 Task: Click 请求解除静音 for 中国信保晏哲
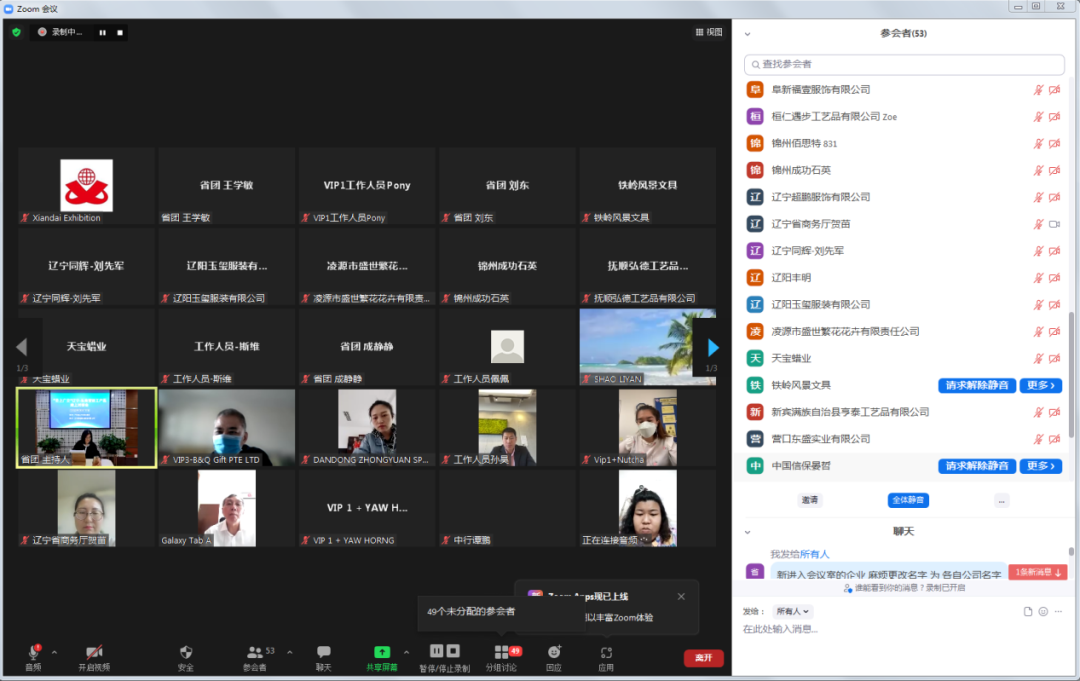coord(976,465)
